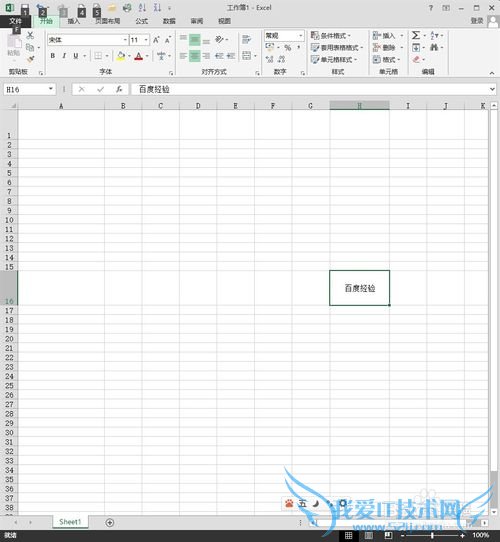Click the Cut scissors icon

tap(30, 35)
